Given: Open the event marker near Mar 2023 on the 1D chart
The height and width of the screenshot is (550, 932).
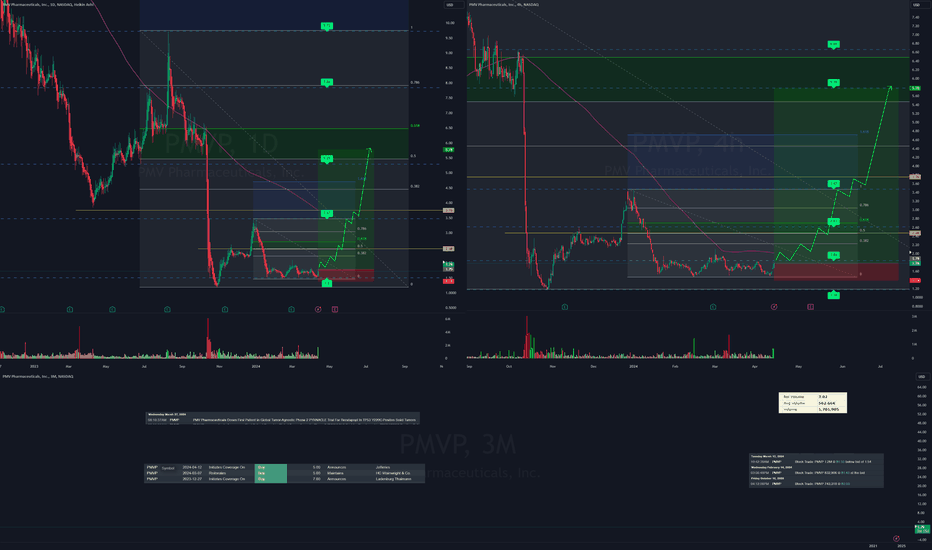Looking at the screenshot, I should [70, 309].
